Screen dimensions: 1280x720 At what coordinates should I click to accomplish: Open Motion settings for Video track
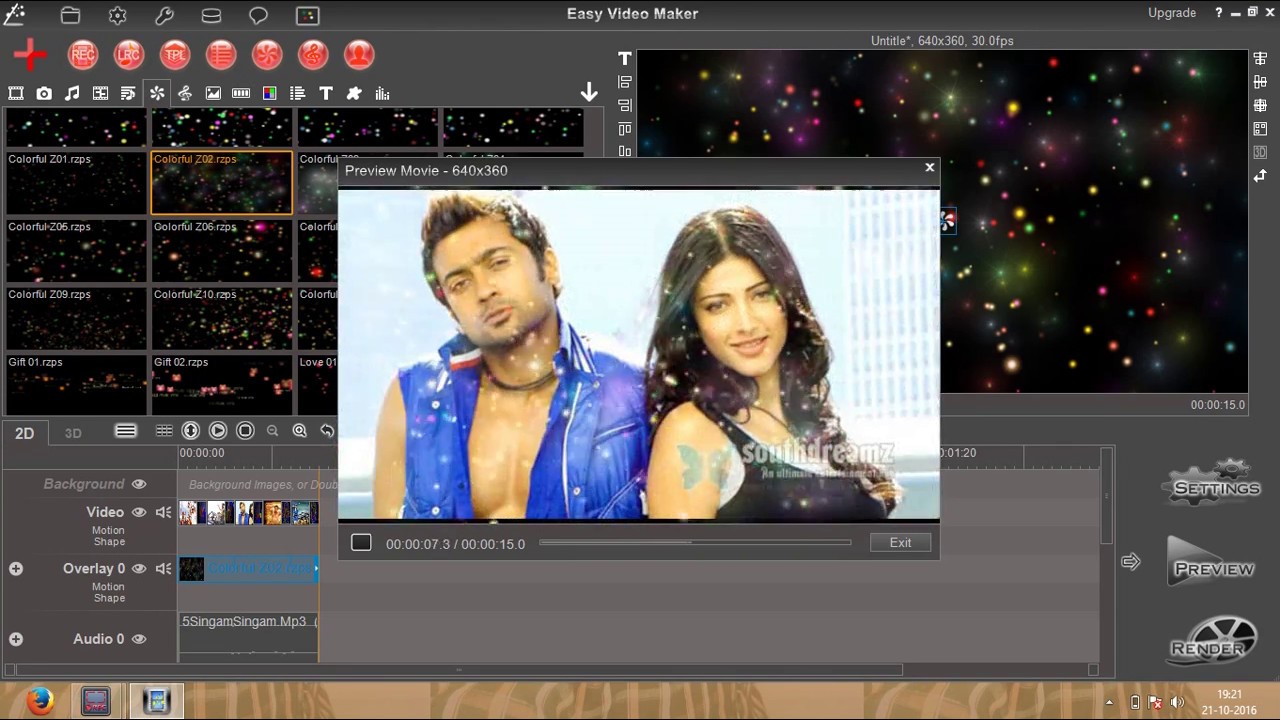109,530
